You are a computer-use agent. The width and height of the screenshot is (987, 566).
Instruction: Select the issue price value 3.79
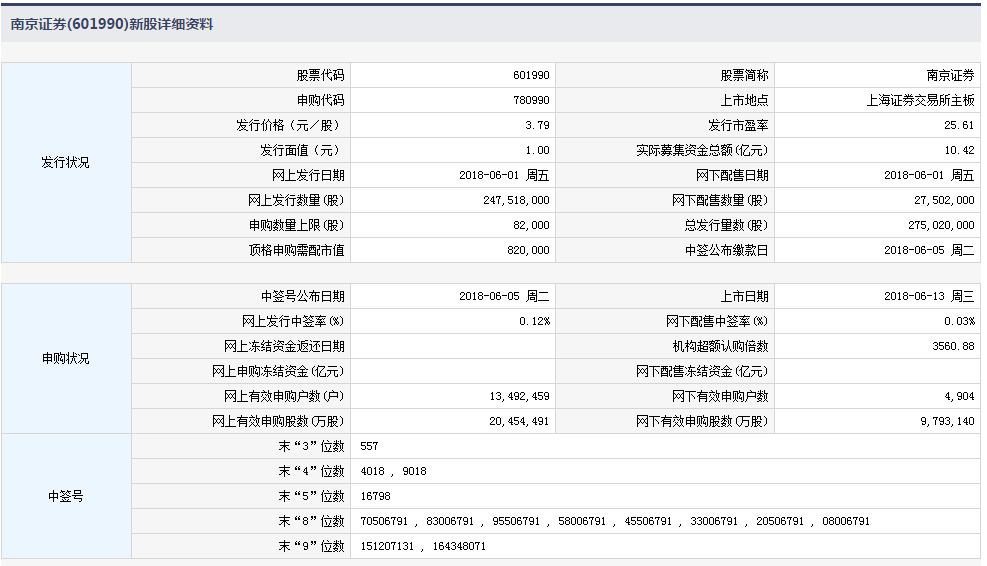537,125
